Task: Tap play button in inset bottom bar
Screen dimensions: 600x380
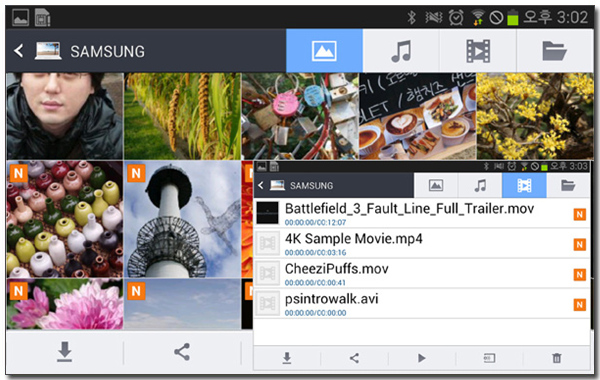Action: click(x=421, y=358)
